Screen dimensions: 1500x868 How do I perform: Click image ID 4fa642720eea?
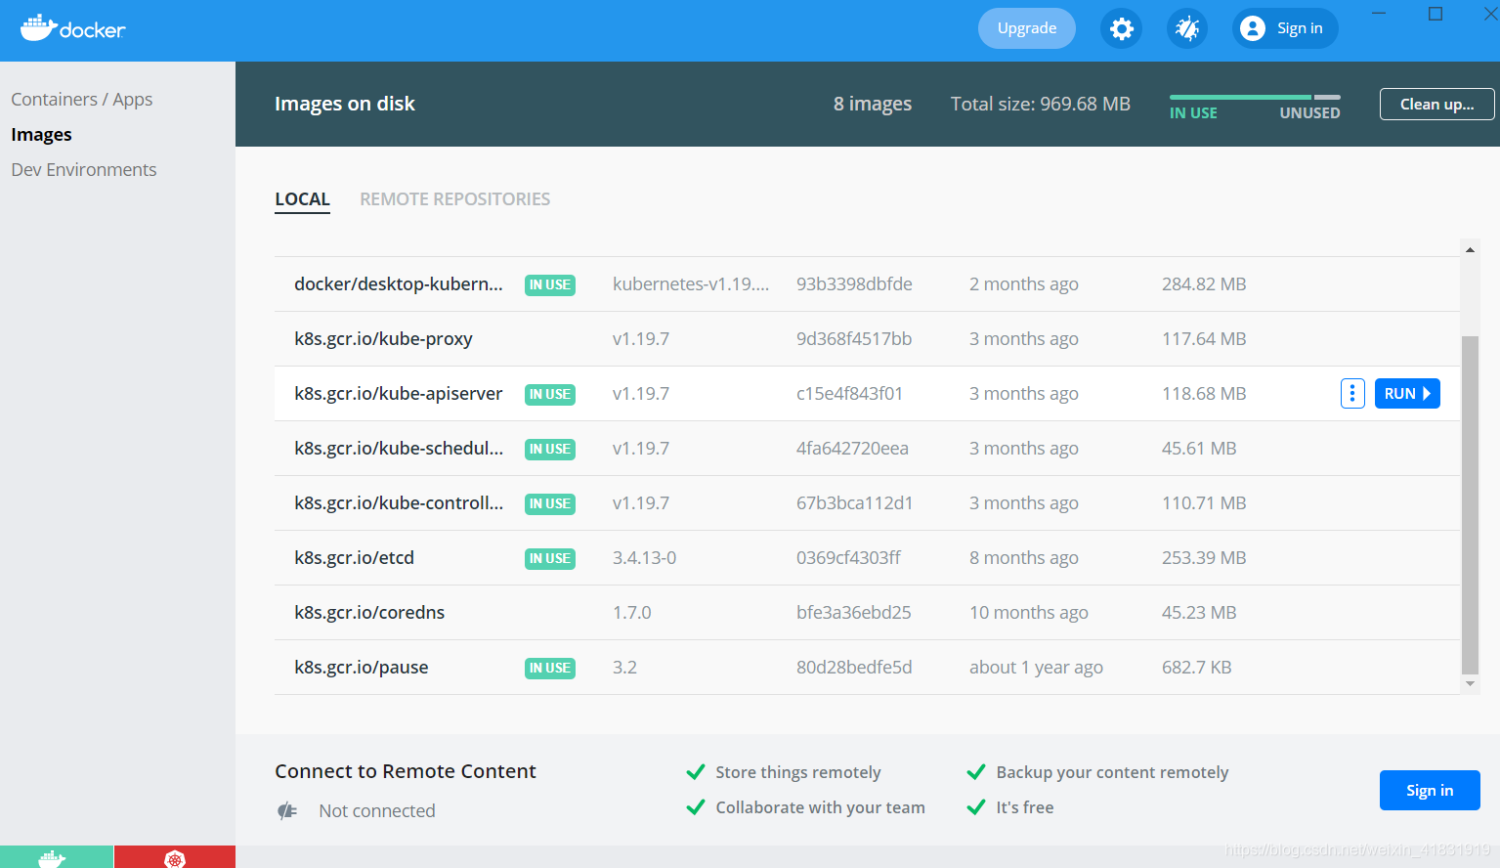pos(852,449)
